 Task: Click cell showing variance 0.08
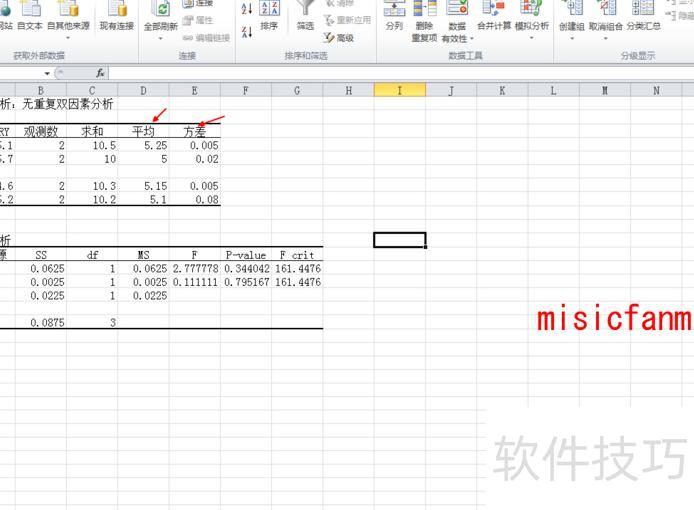(x=195, y=200)
